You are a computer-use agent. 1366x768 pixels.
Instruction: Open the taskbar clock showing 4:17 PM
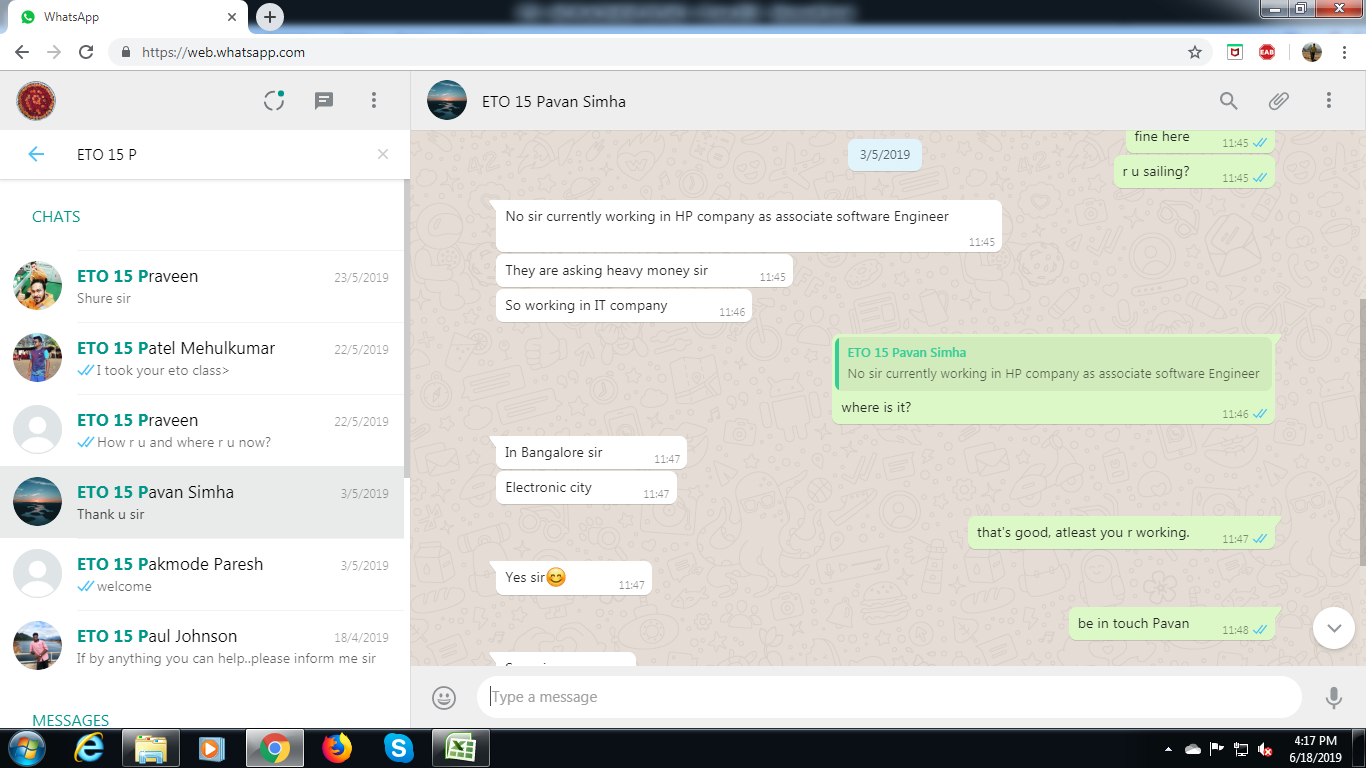tap(1316, 749)
